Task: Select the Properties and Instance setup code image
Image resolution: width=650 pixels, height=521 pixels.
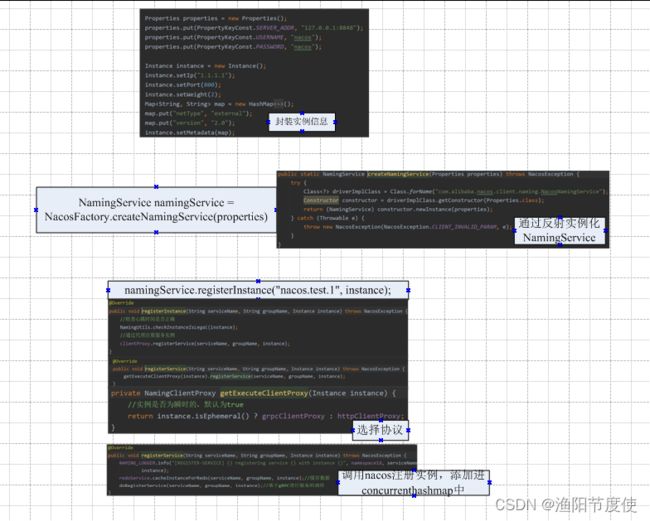Action: pyautogui.click(x=254, y=73)
